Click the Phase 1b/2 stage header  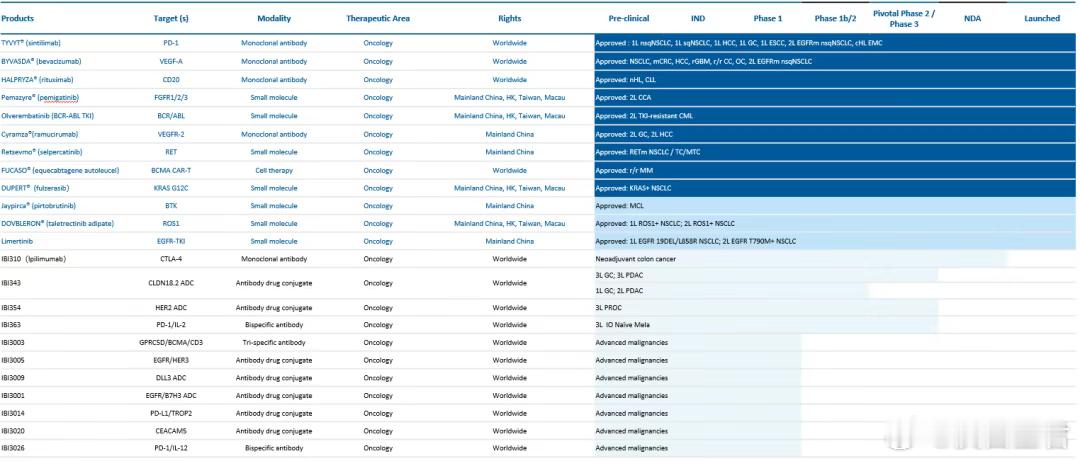835,19
